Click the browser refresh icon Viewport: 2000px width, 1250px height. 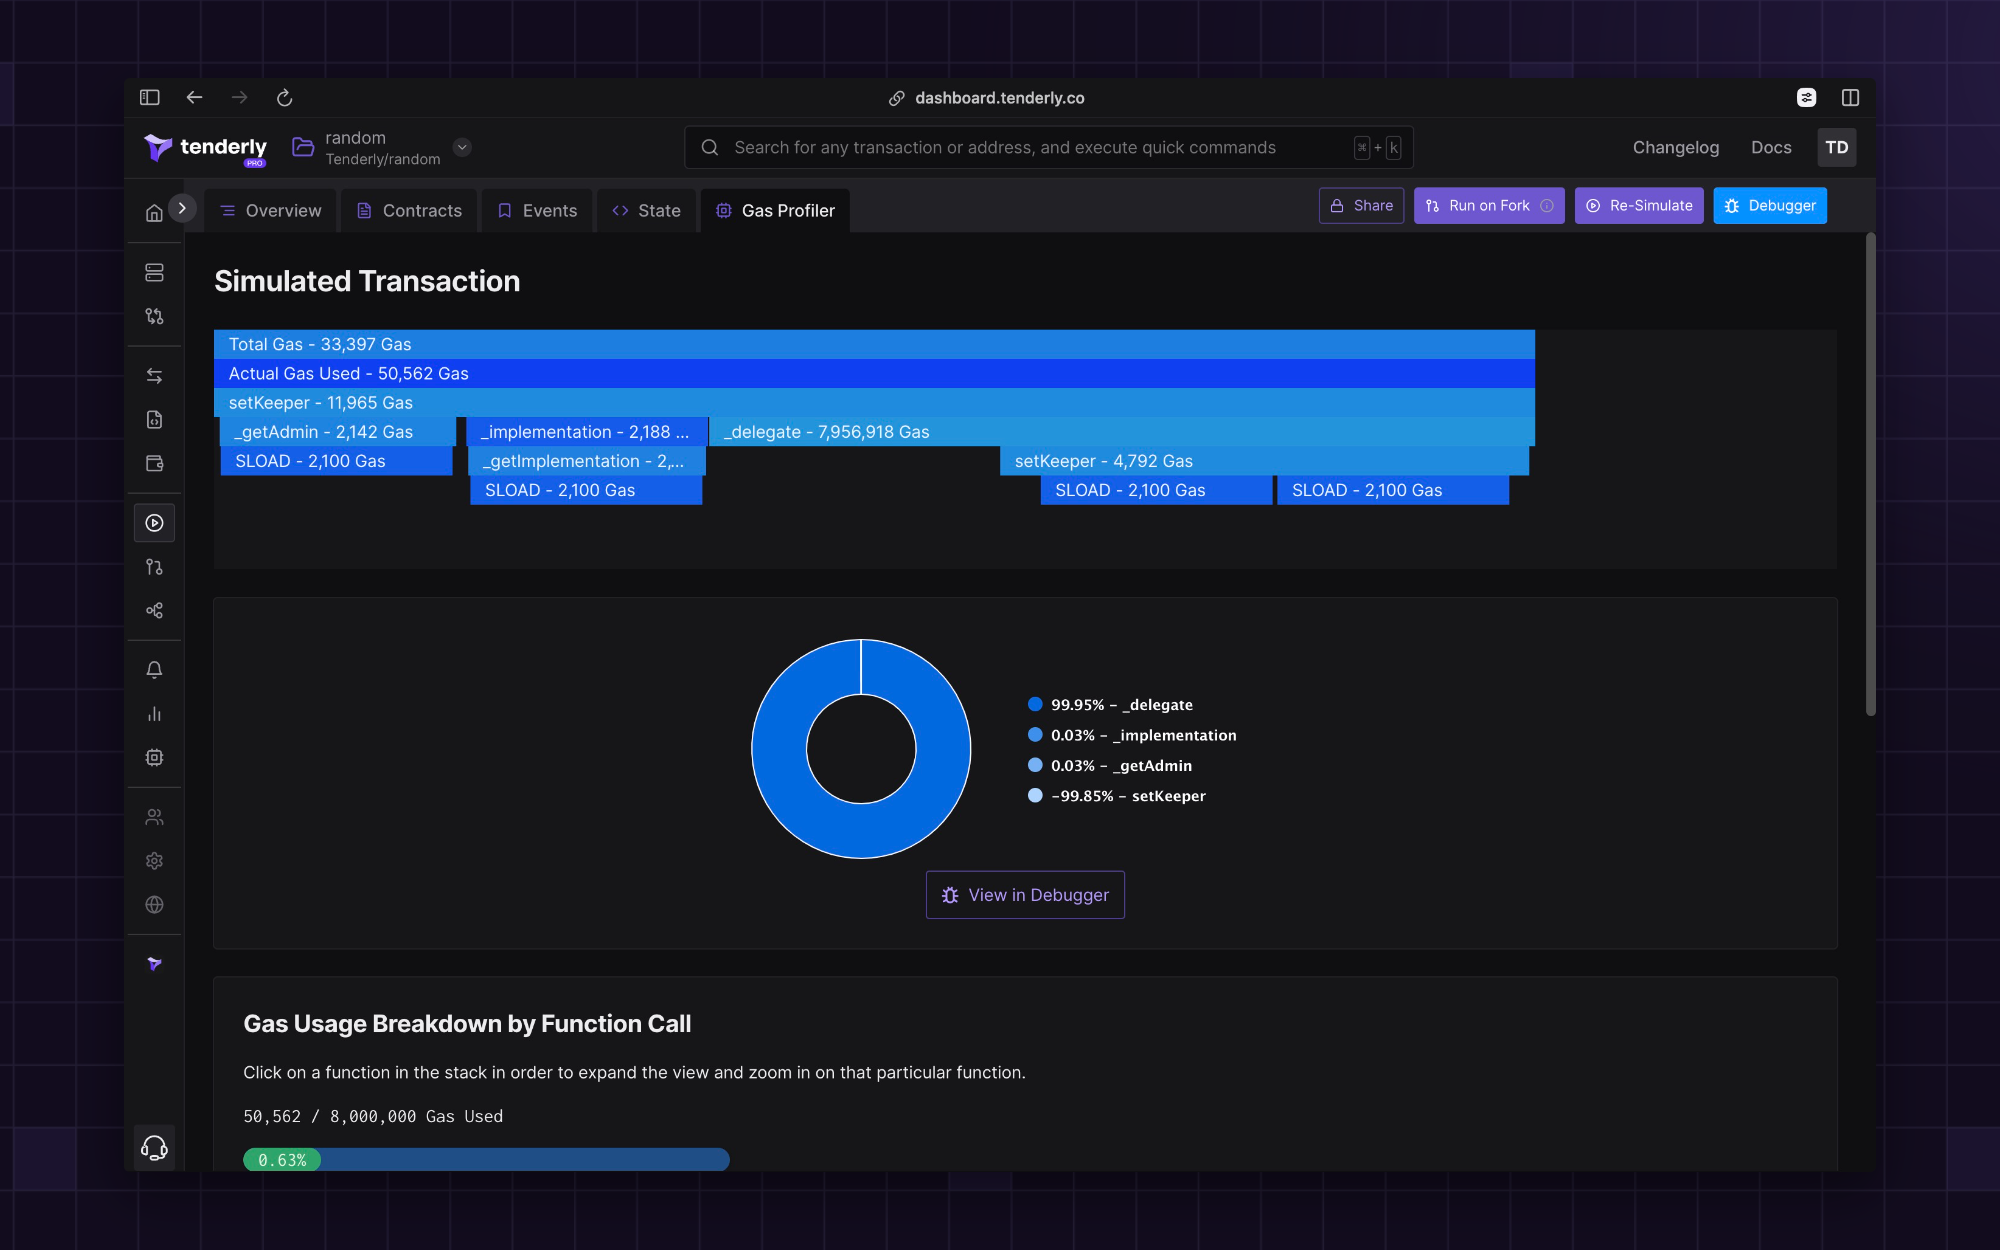coord(285,98)
